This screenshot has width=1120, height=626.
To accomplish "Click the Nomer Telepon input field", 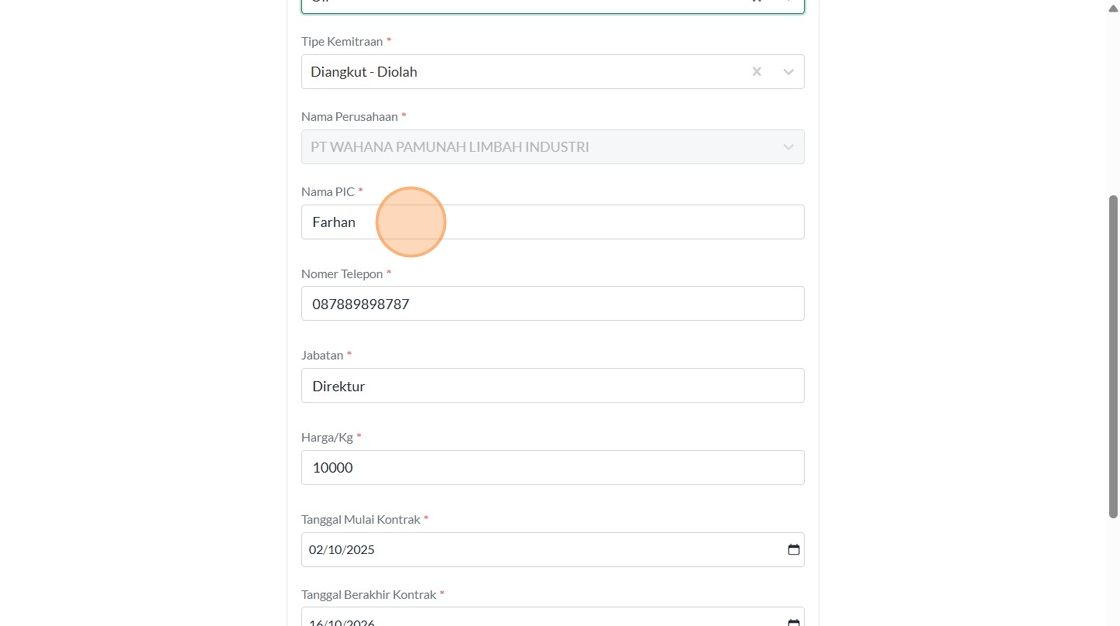I will (552, 304).
